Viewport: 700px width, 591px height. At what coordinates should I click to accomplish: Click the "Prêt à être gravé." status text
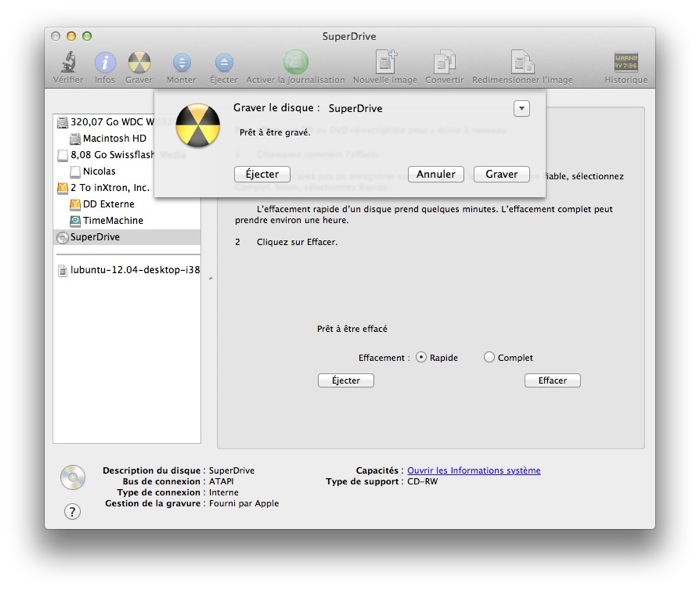click(x=275, y=133)
